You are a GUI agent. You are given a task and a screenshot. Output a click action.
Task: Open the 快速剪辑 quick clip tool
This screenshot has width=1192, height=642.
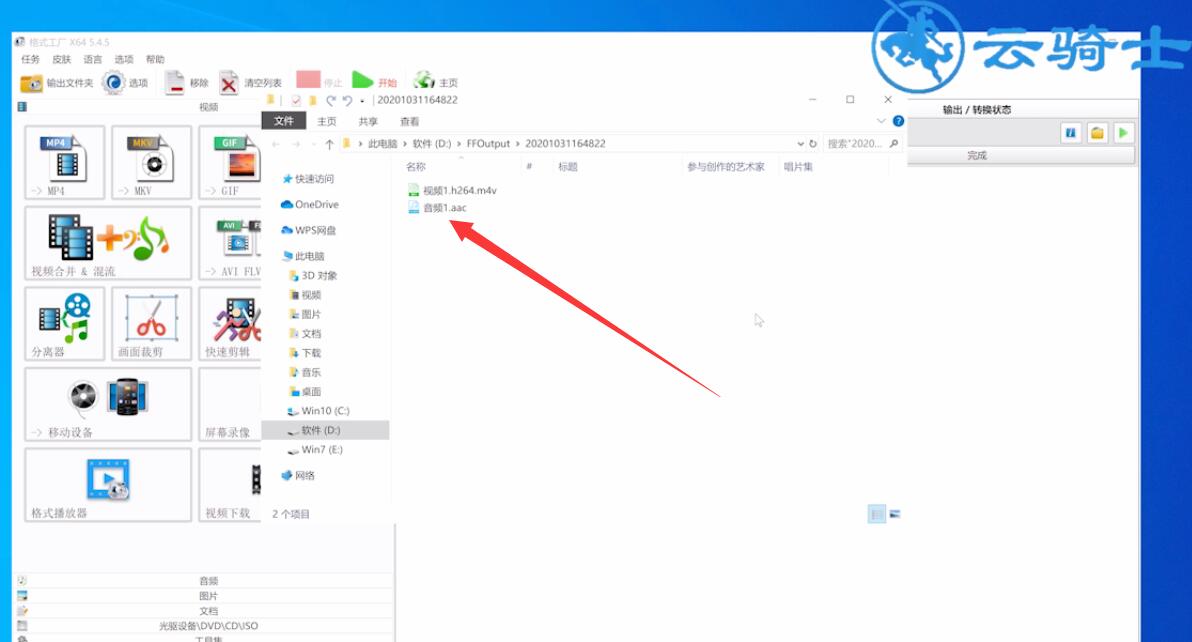pyautogui.click(x=230, y=324)
